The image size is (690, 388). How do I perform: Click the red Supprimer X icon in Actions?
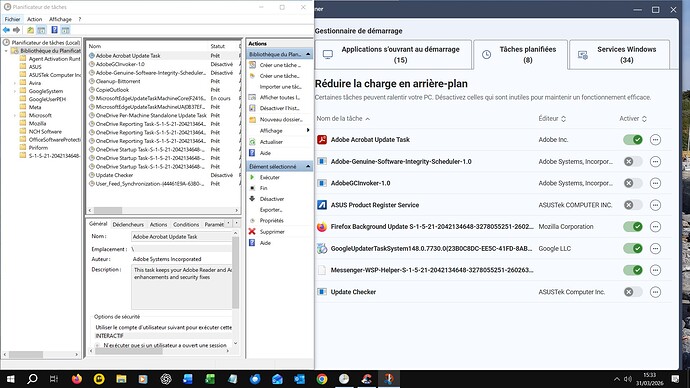(252, 231)
